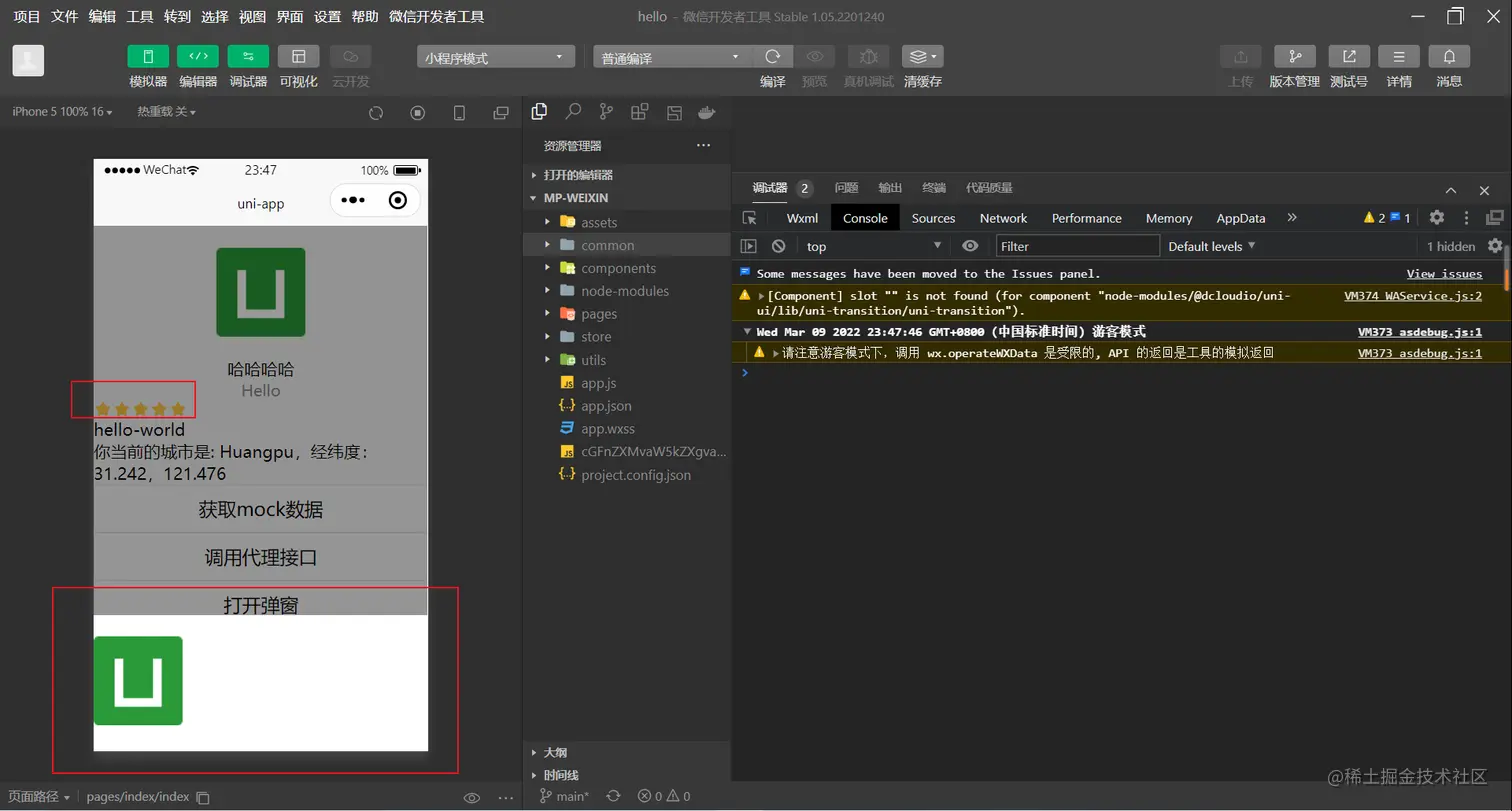1512x811 pixels.
Task: Switch to the AppData tab
Action: click(x=1241, y=218)
